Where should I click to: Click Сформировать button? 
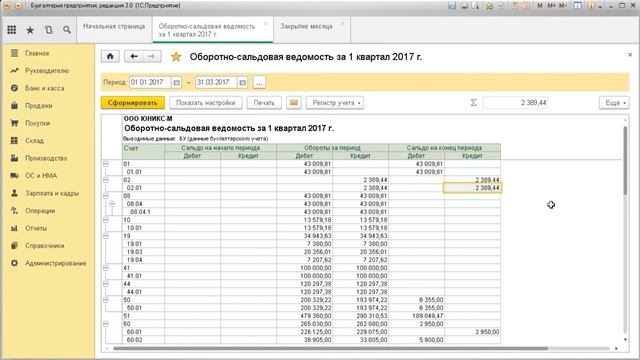coord(133,102)
